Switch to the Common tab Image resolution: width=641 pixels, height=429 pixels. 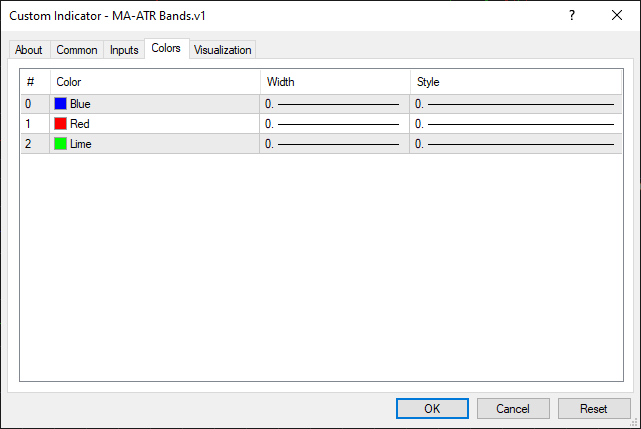77,50
